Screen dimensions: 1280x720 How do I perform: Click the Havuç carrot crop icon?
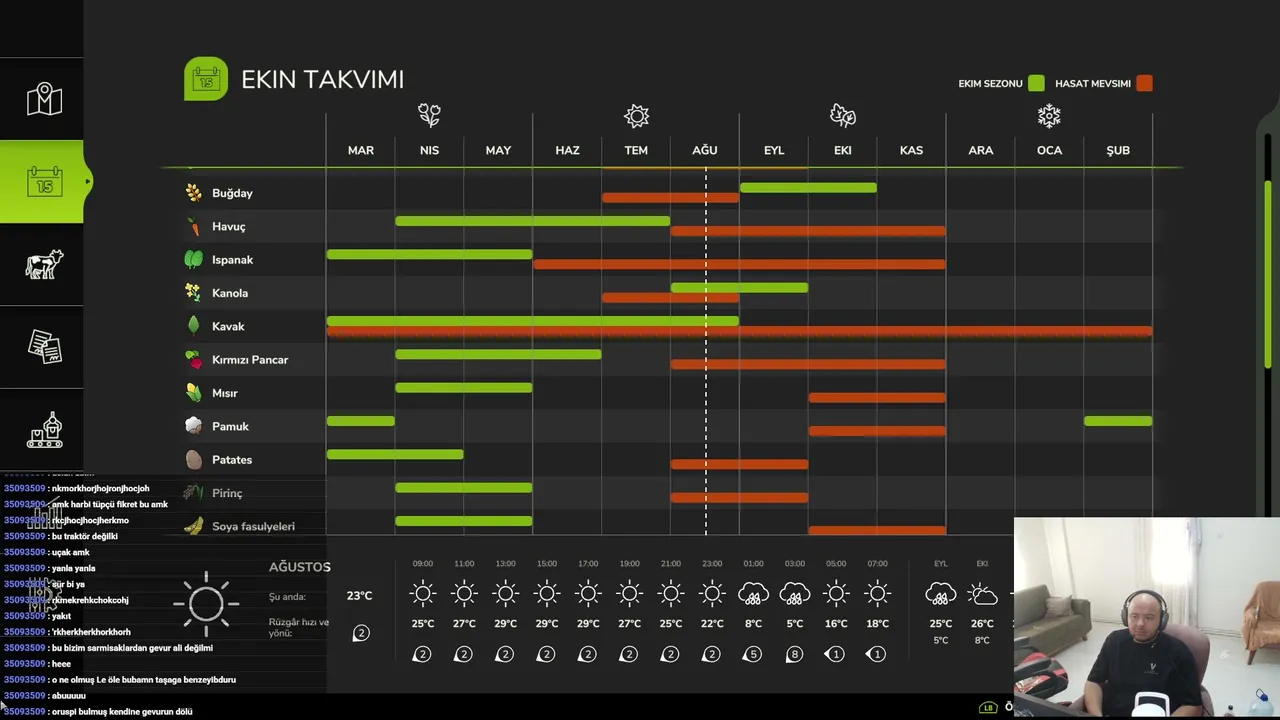click(x=193, y=226)
